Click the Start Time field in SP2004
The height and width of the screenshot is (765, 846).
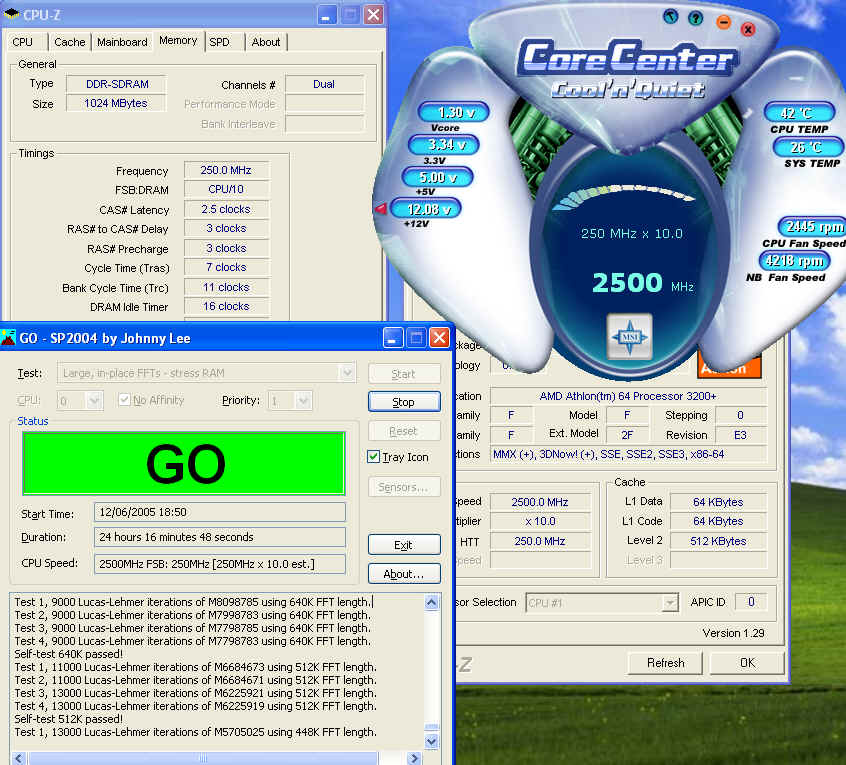point(220,512)
